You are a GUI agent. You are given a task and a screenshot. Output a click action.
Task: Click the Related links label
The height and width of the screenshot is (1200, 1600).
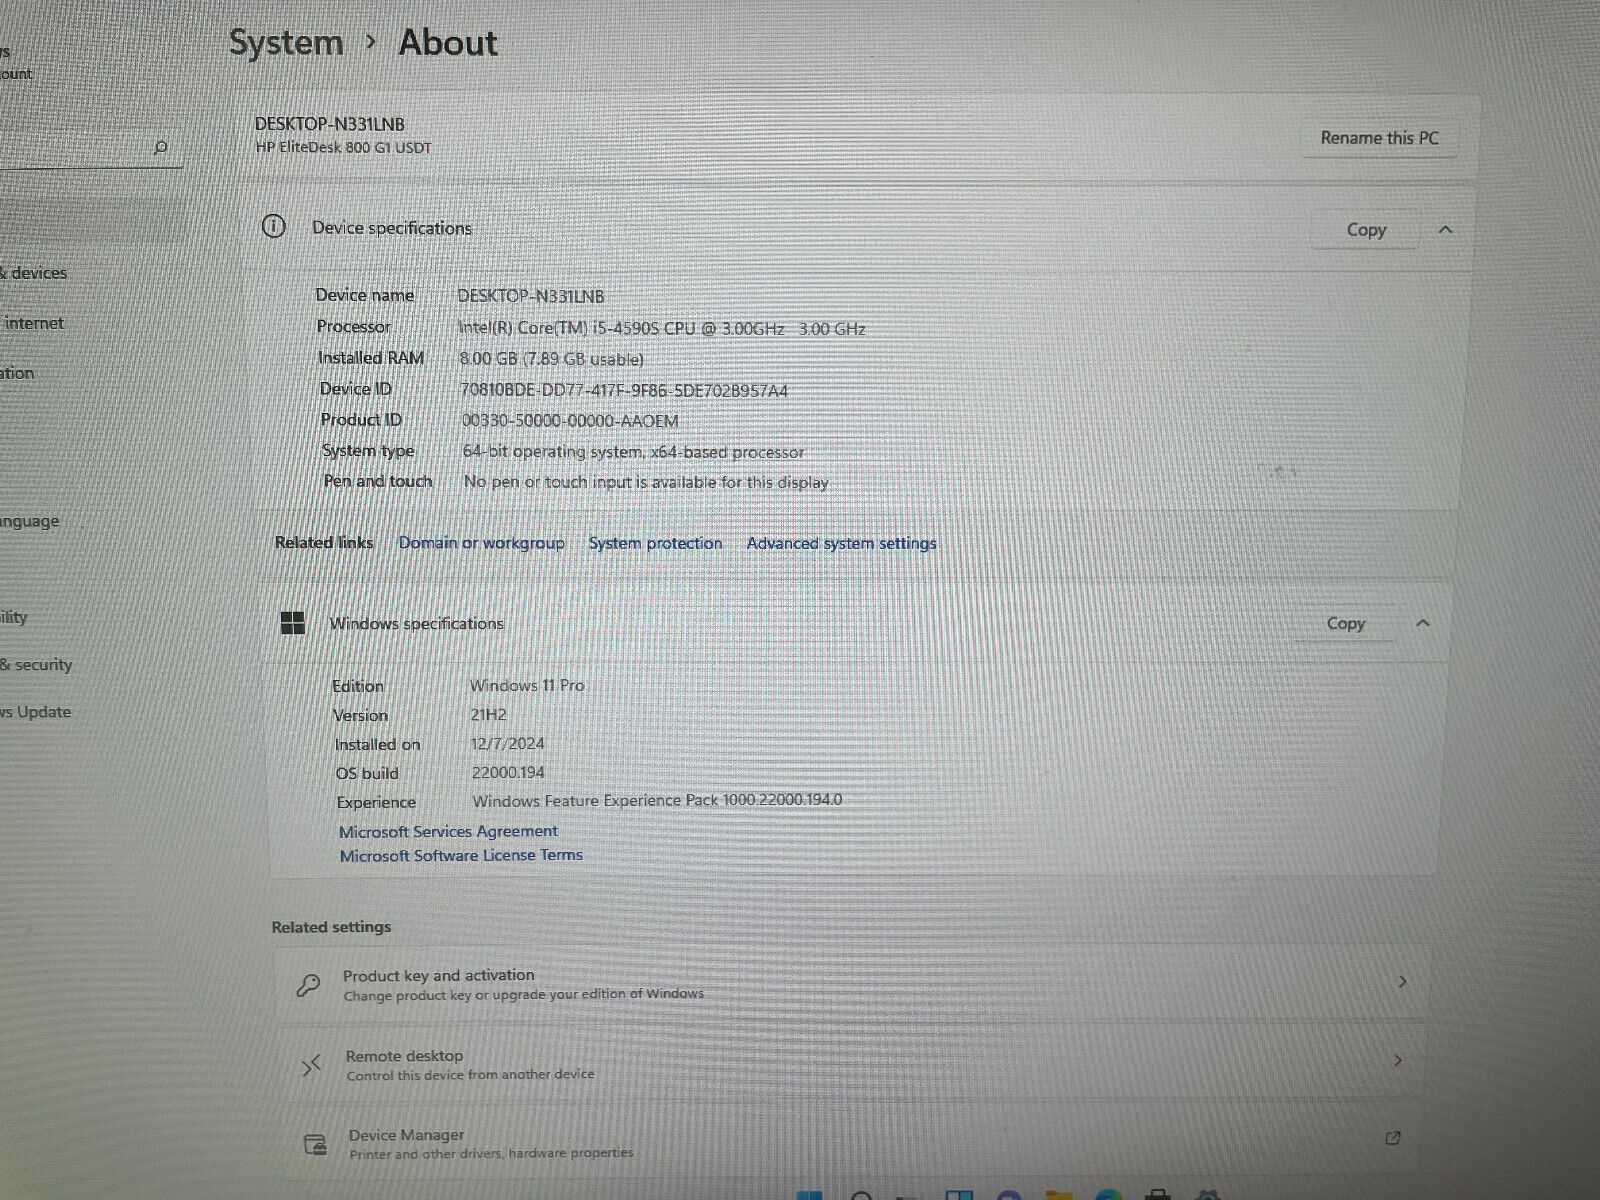click(324, 542)
